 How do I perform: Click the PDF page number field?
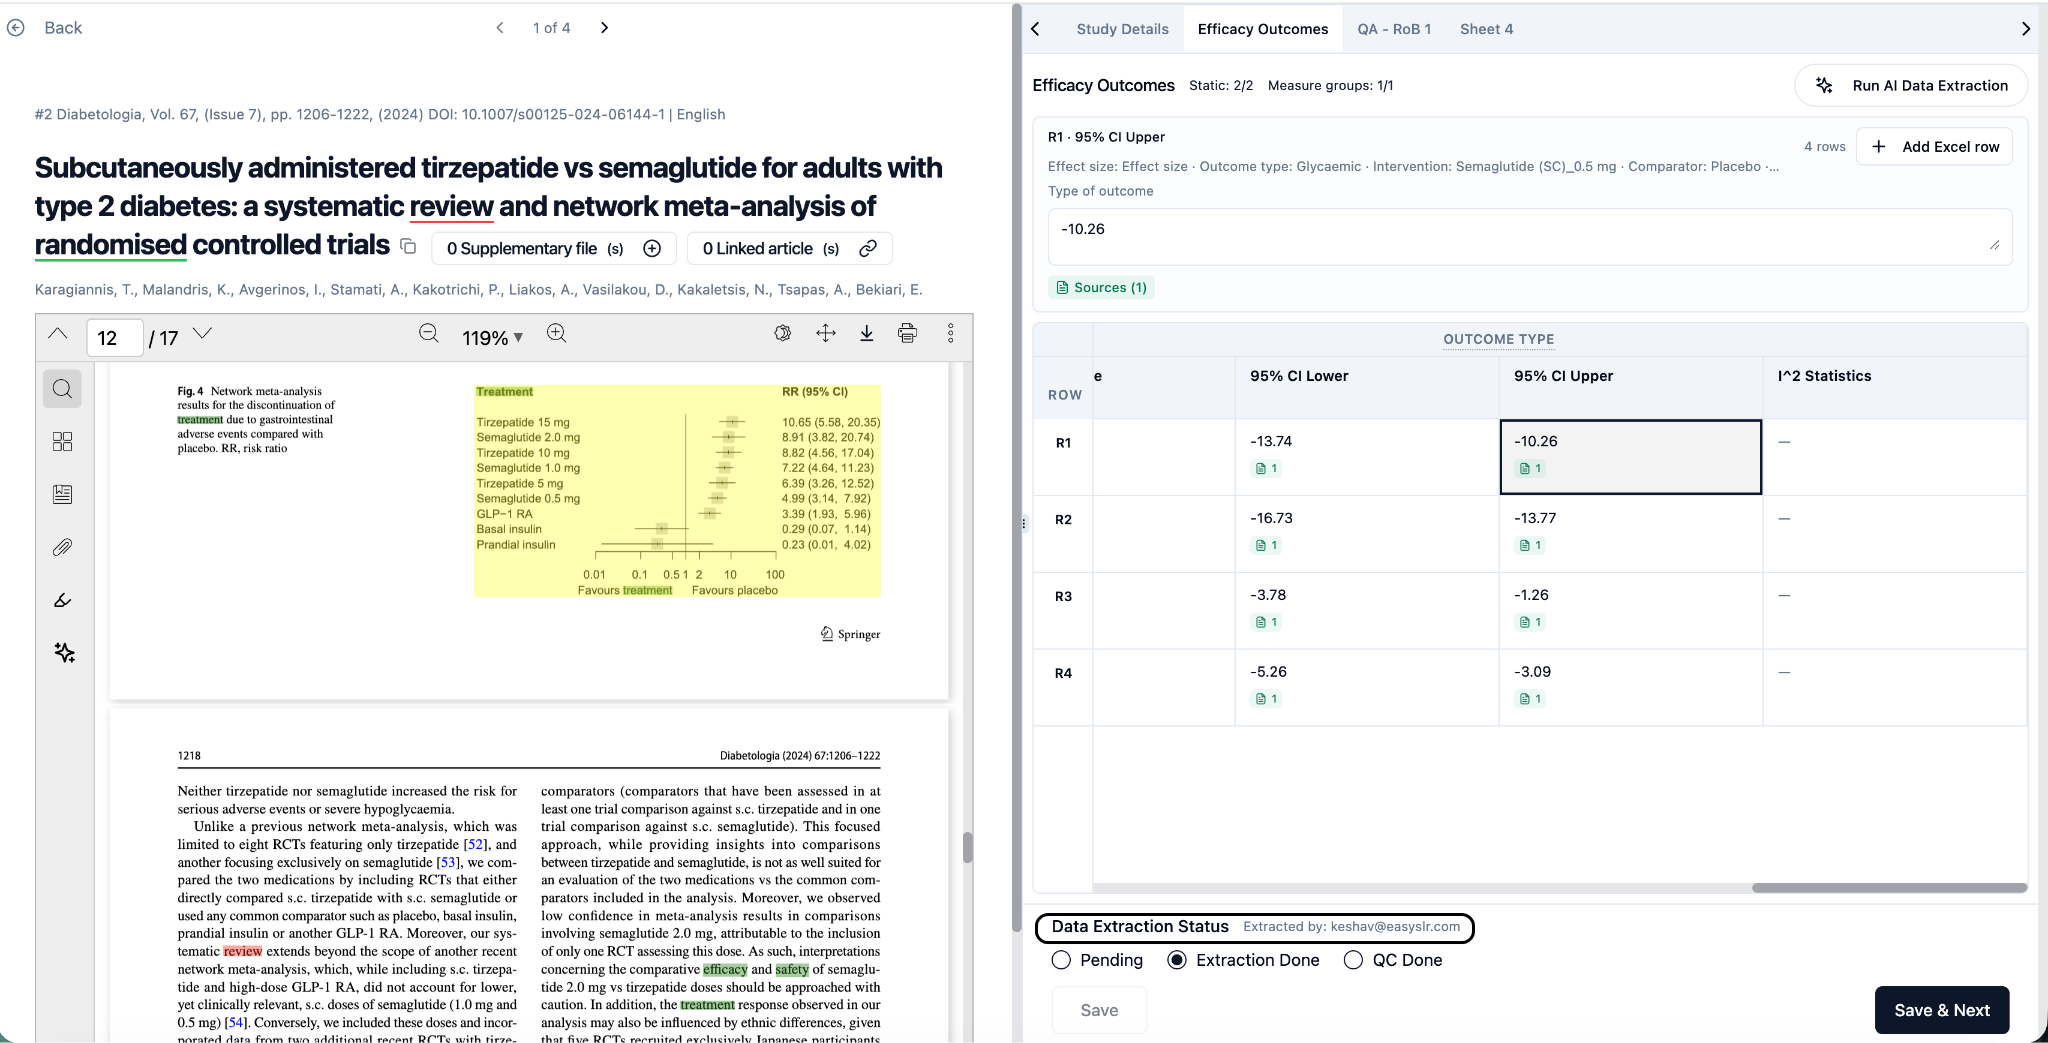(x=114, y=338)
